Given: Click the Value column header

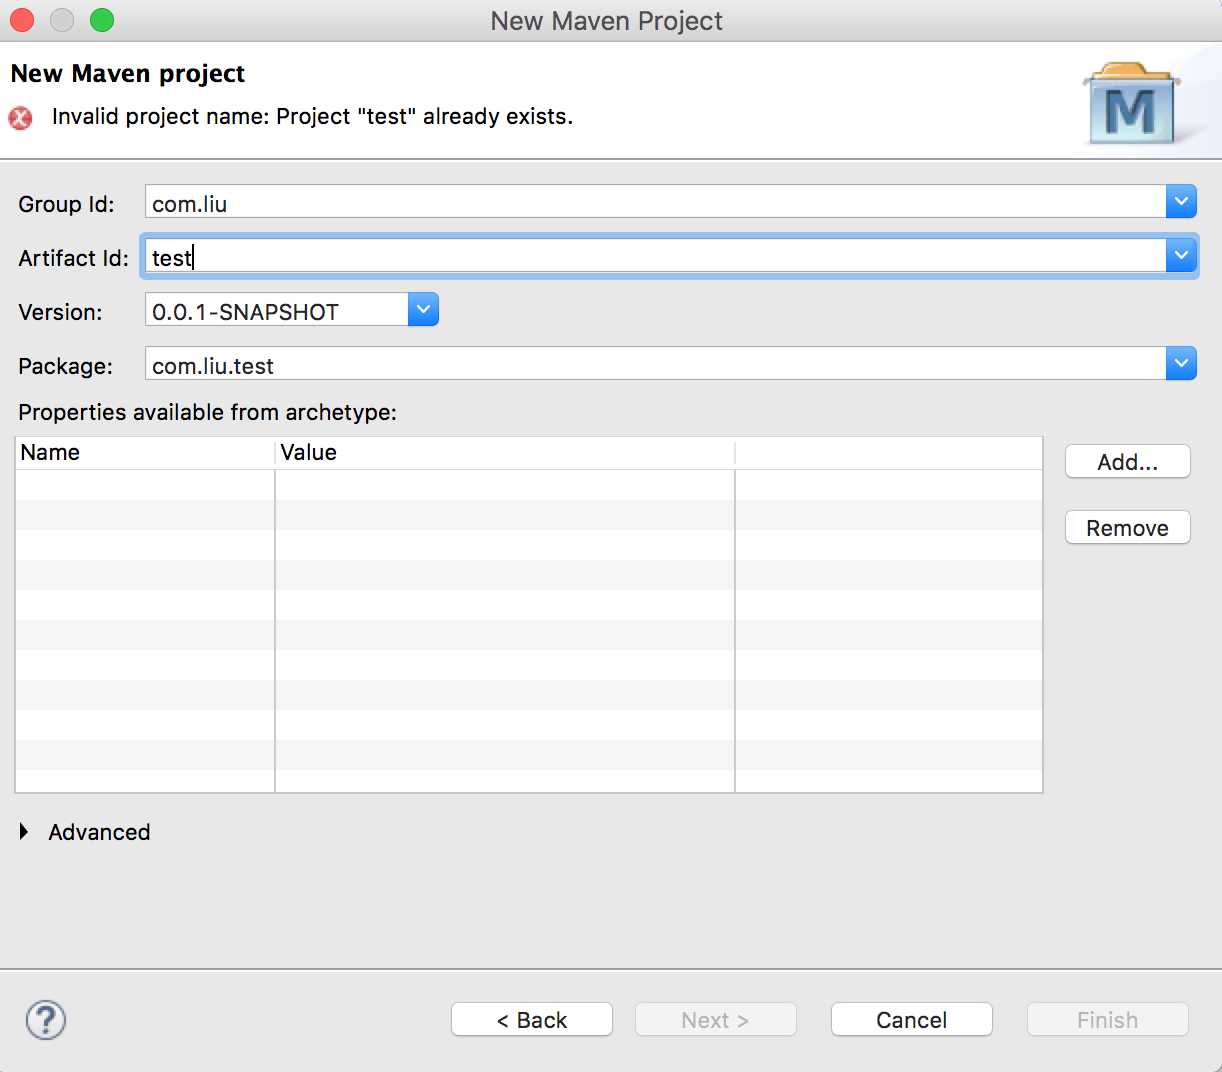Looking at the screenshot, I should (x=505, y=453).
